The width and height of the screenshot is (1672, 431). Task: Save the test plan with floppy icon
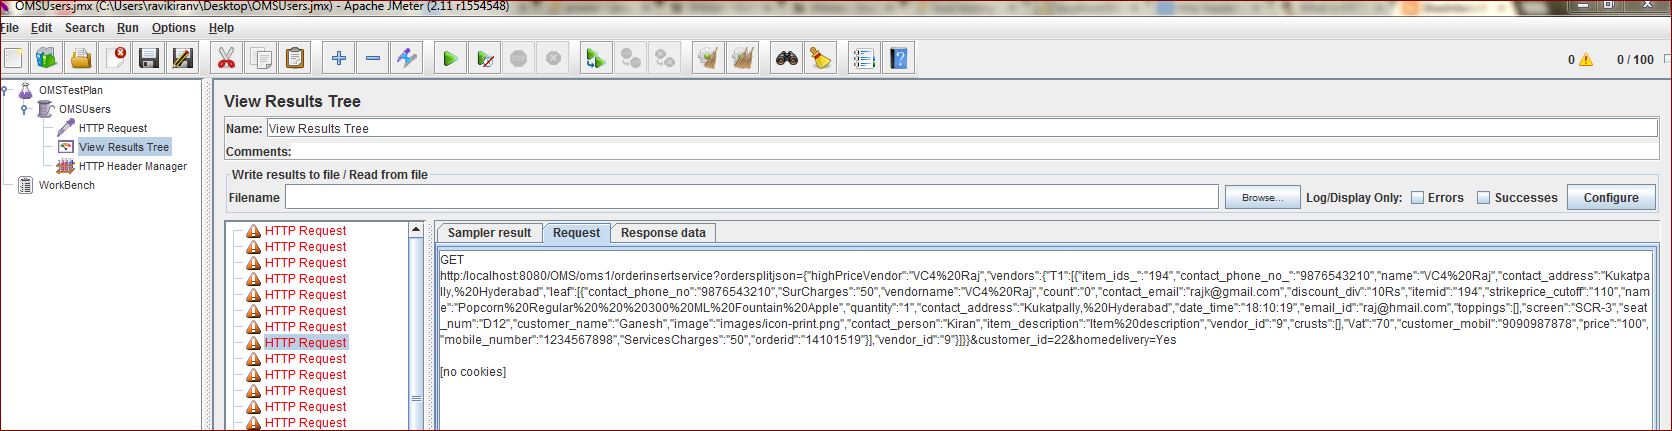(149, 59)
